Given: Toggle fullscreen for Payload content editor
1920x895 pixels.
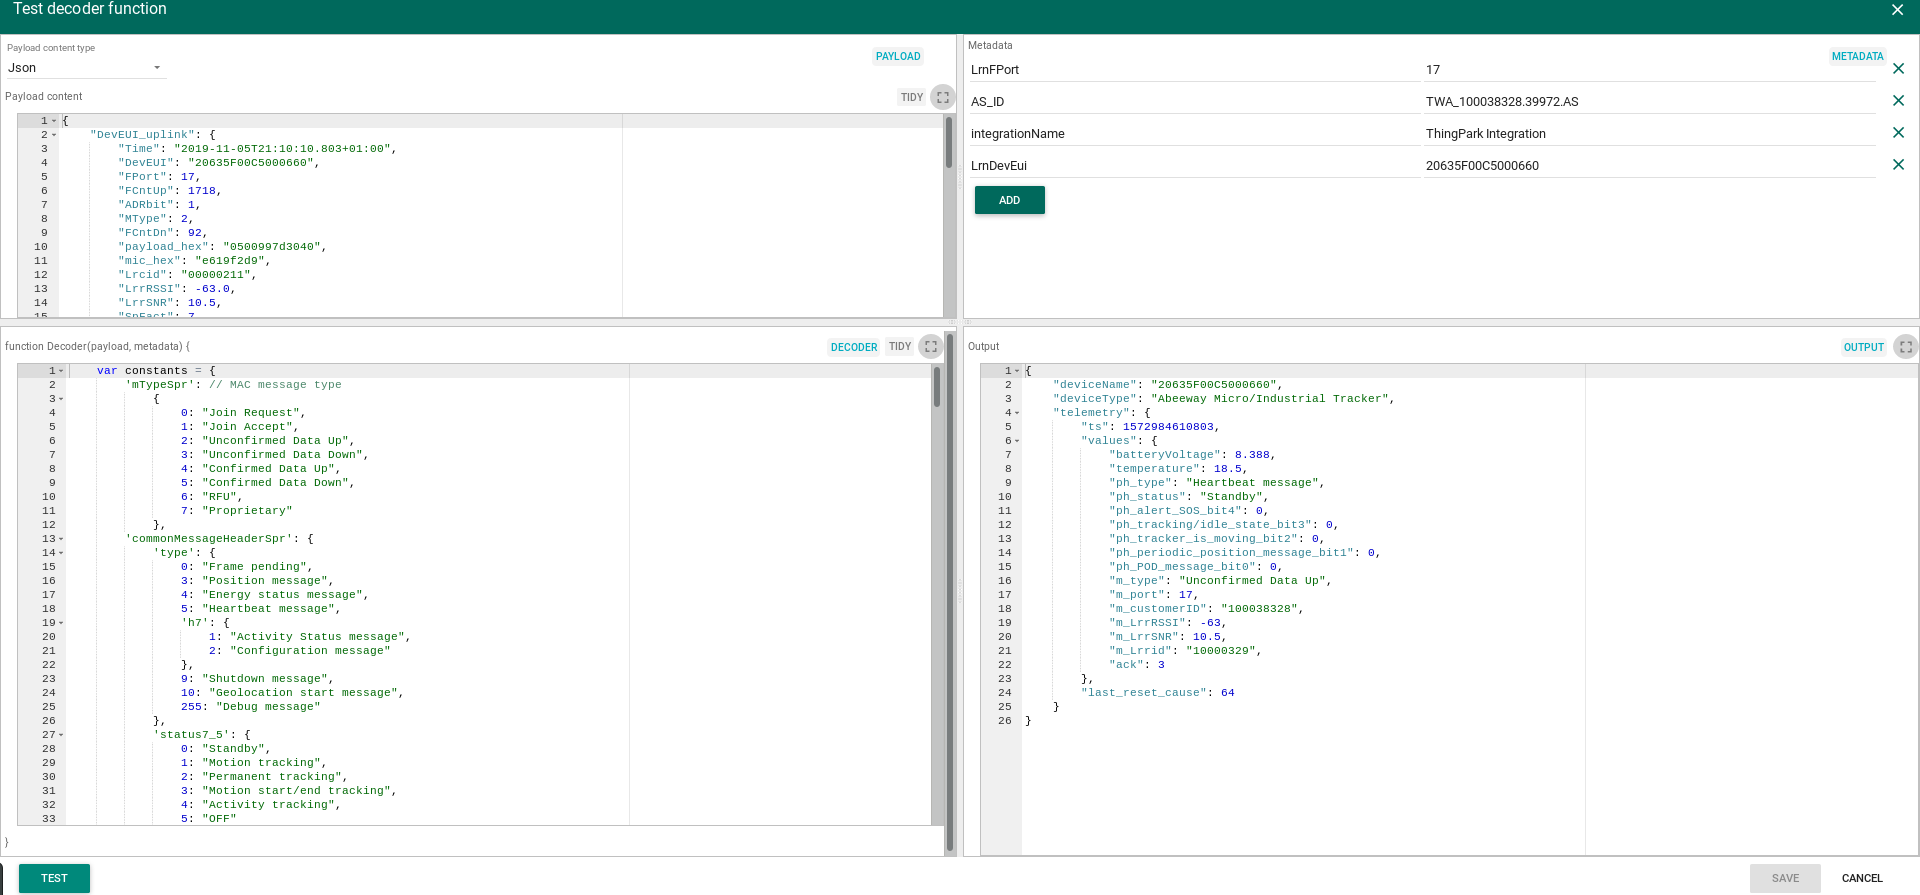Looking at the screenshot, I should (943, 97).
